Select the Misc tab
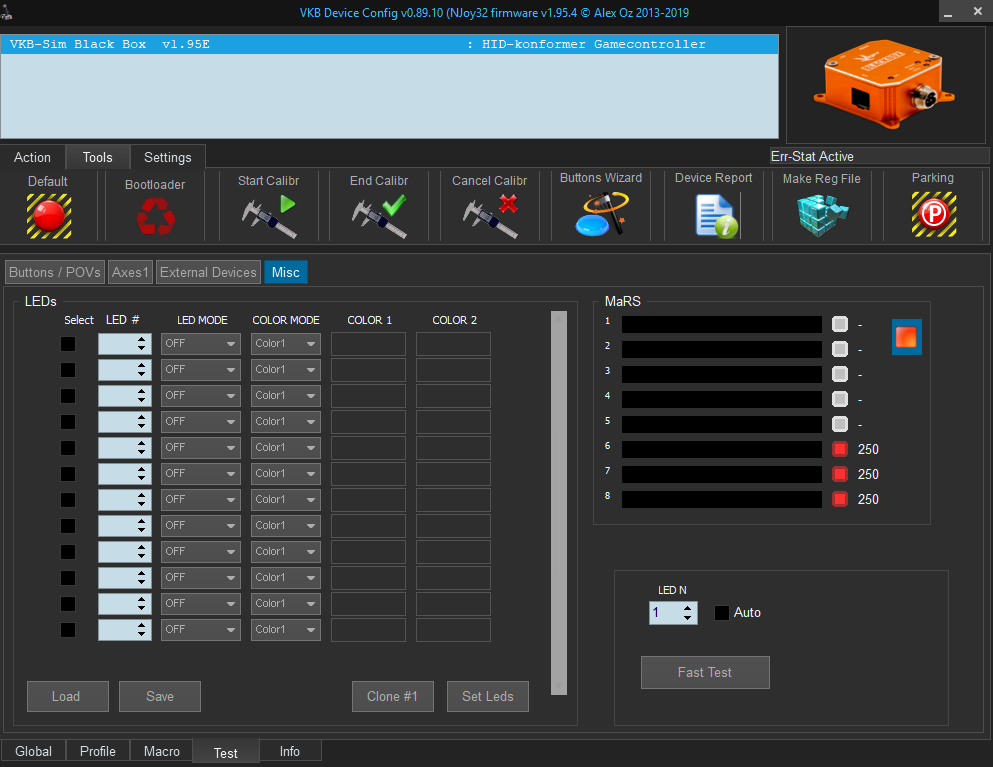The height and width of the screenshot is (767, 993). [x=286, y=272]
